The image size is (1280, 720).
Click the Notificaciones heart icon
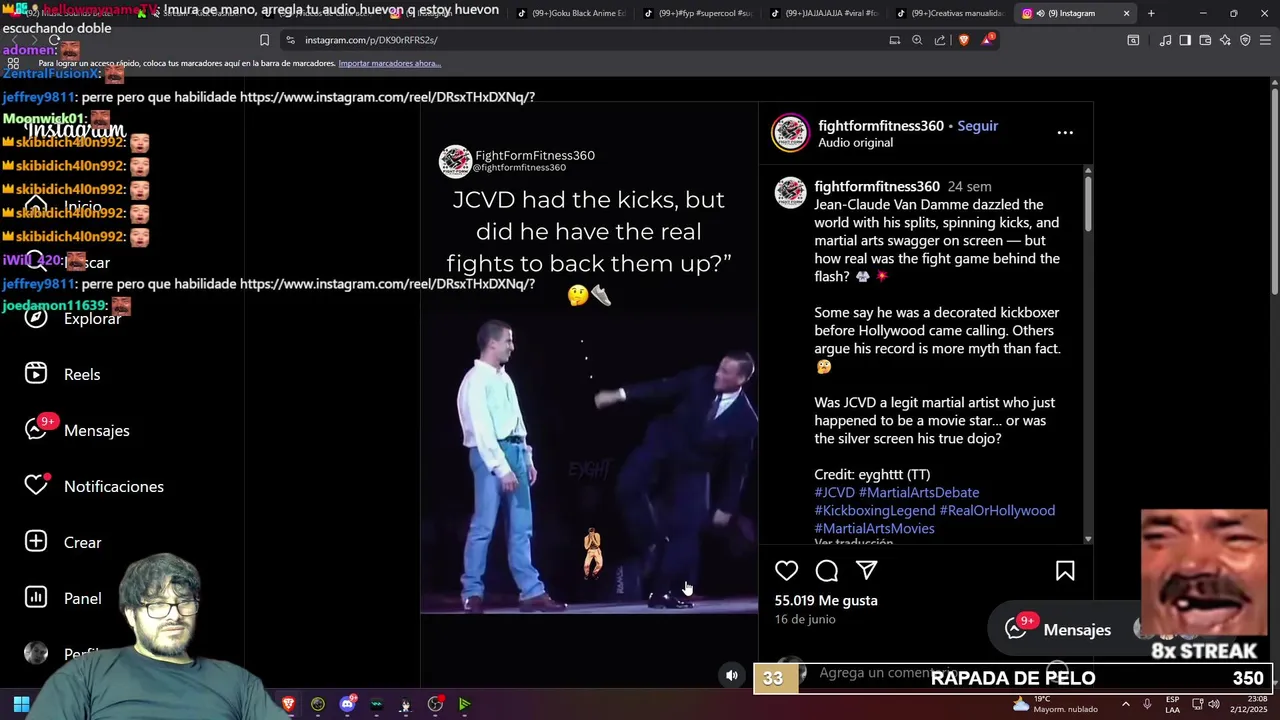36,485
